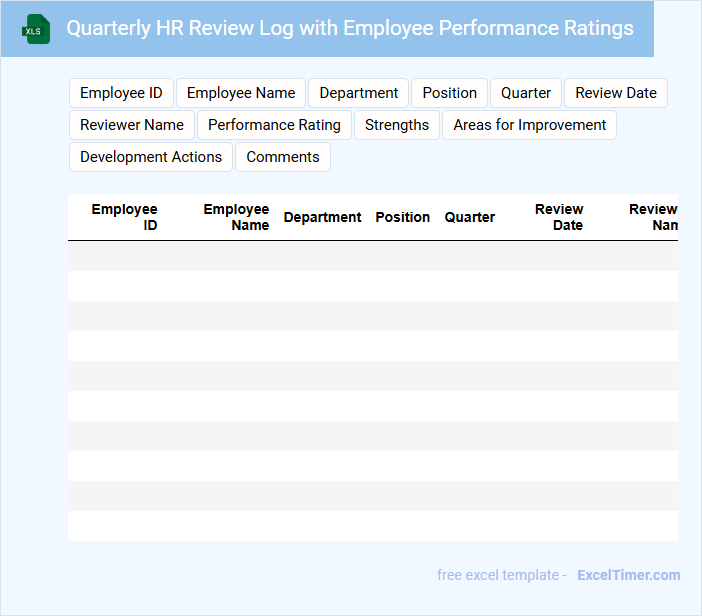Select the Development Actions tag

click(x=151, y=157)
